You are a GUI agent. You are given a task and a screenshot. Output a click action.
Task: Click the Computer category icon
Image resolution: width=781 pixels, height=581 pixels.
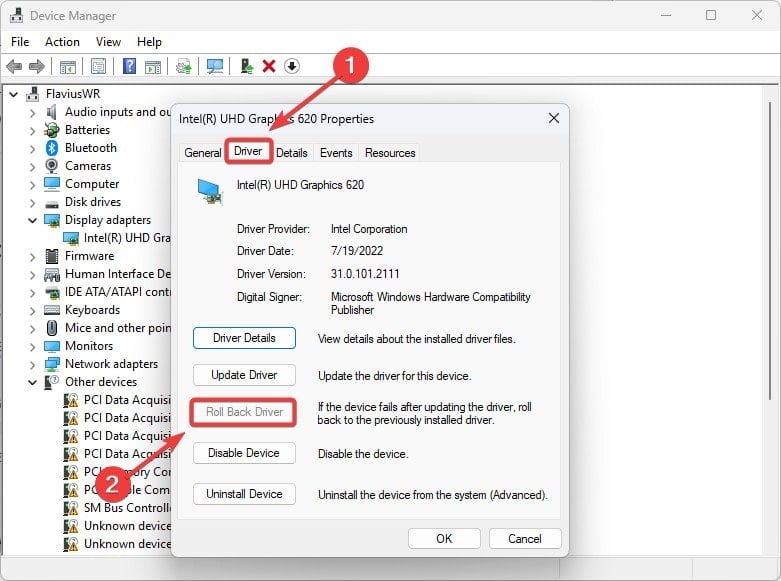(x=52, y=184)
